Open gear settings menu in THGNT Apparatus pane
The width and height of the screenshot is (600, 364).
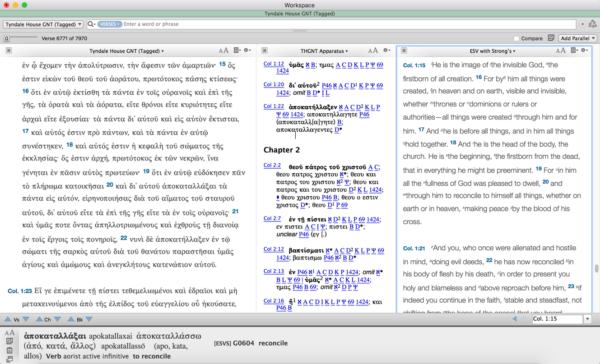coord(386,50)
